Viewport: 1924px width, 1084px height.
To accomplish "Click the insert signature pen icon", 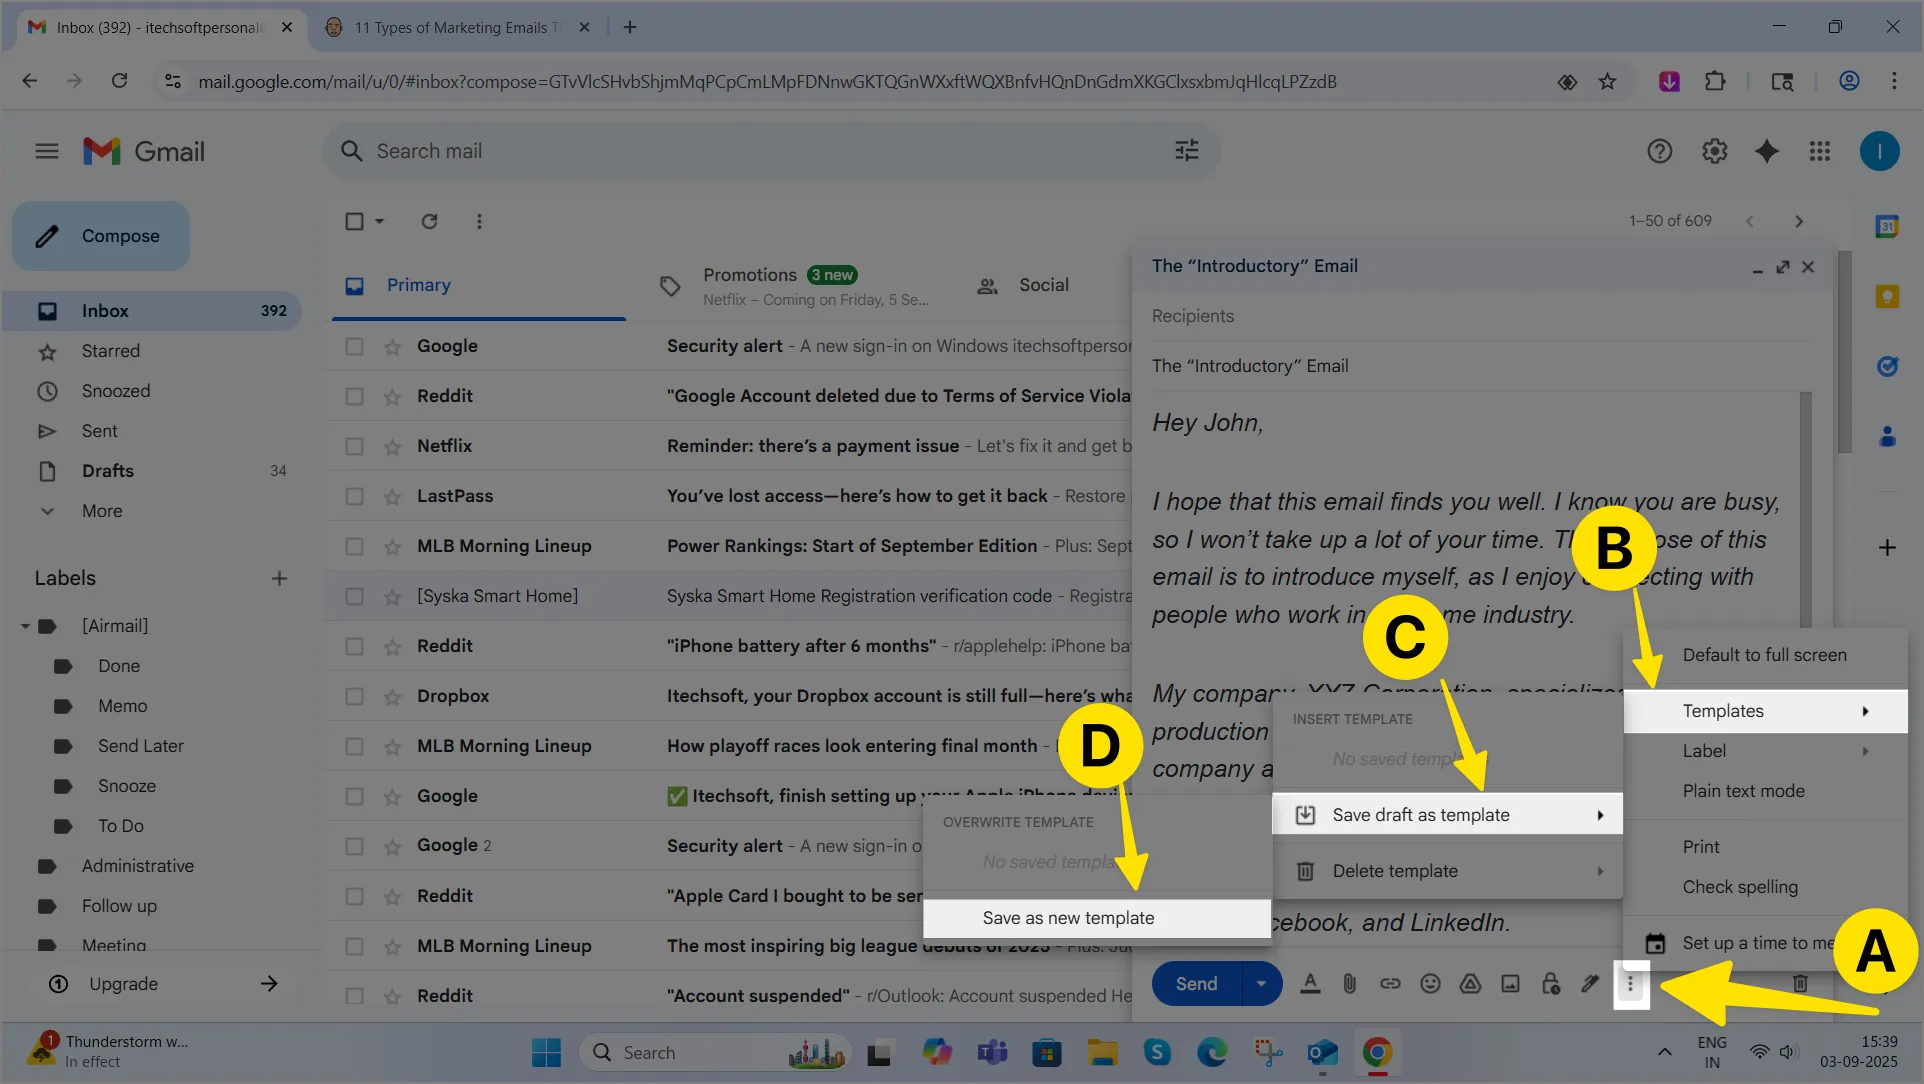I will (x=1590, y=984).
